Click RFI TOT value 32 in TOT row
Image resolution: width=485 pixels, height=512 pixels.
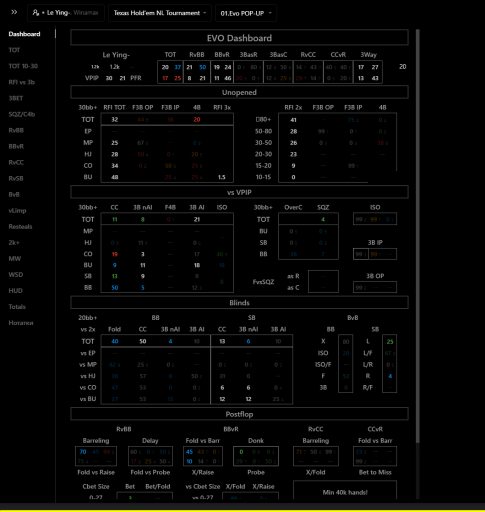click(115, 120)
